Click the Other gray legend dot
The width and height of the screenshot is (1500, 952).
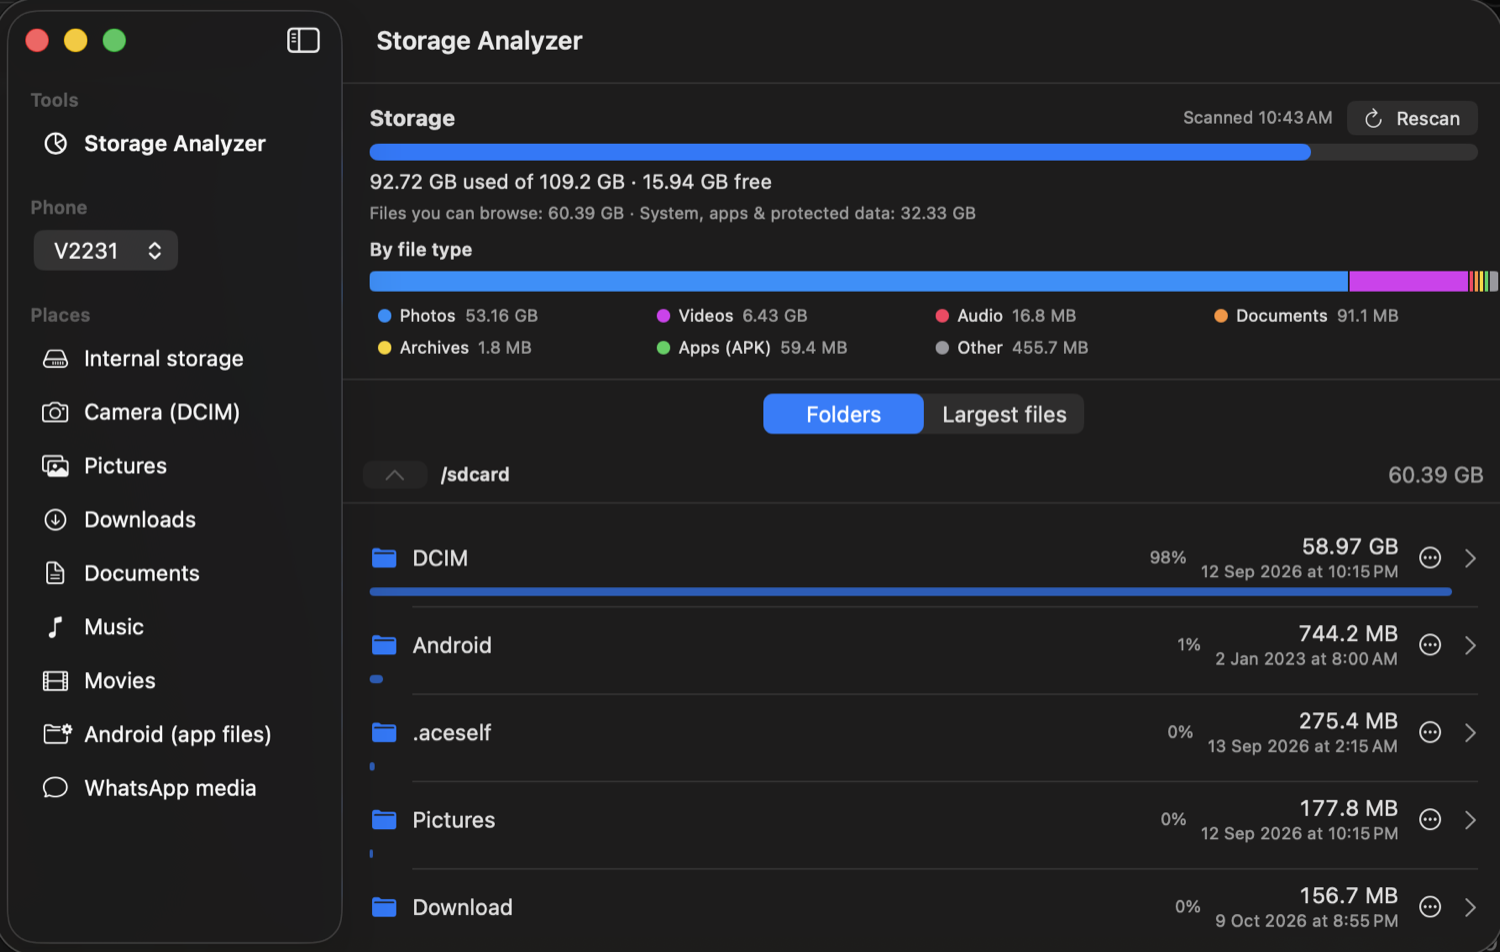(942, 348)
